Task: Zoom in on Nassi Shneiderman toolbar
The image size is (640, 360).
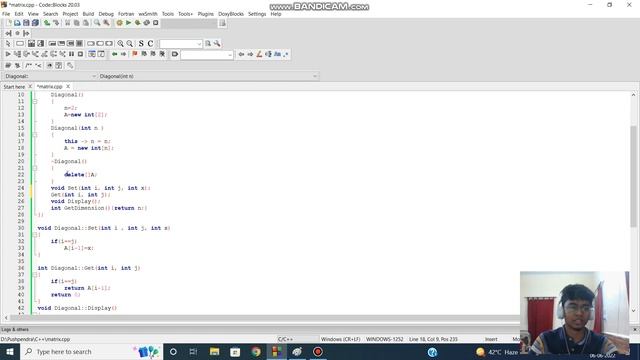Action: (120, 43)
